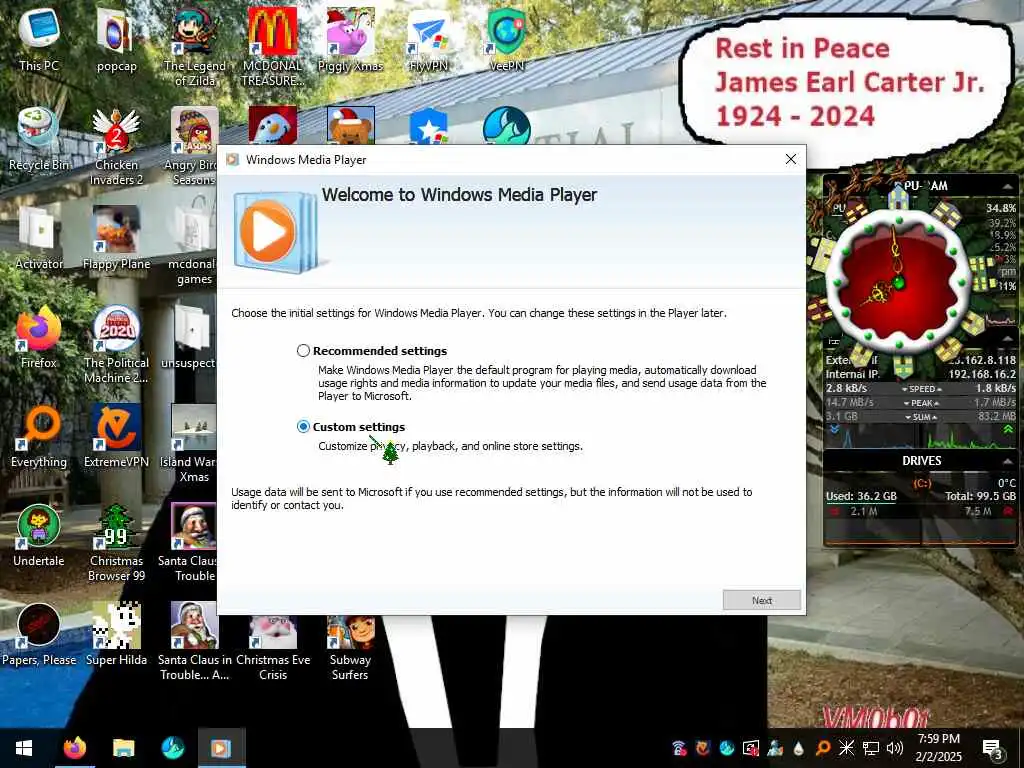Open the popcap desktop icon

pyautogui.click(x=116, y=39)
